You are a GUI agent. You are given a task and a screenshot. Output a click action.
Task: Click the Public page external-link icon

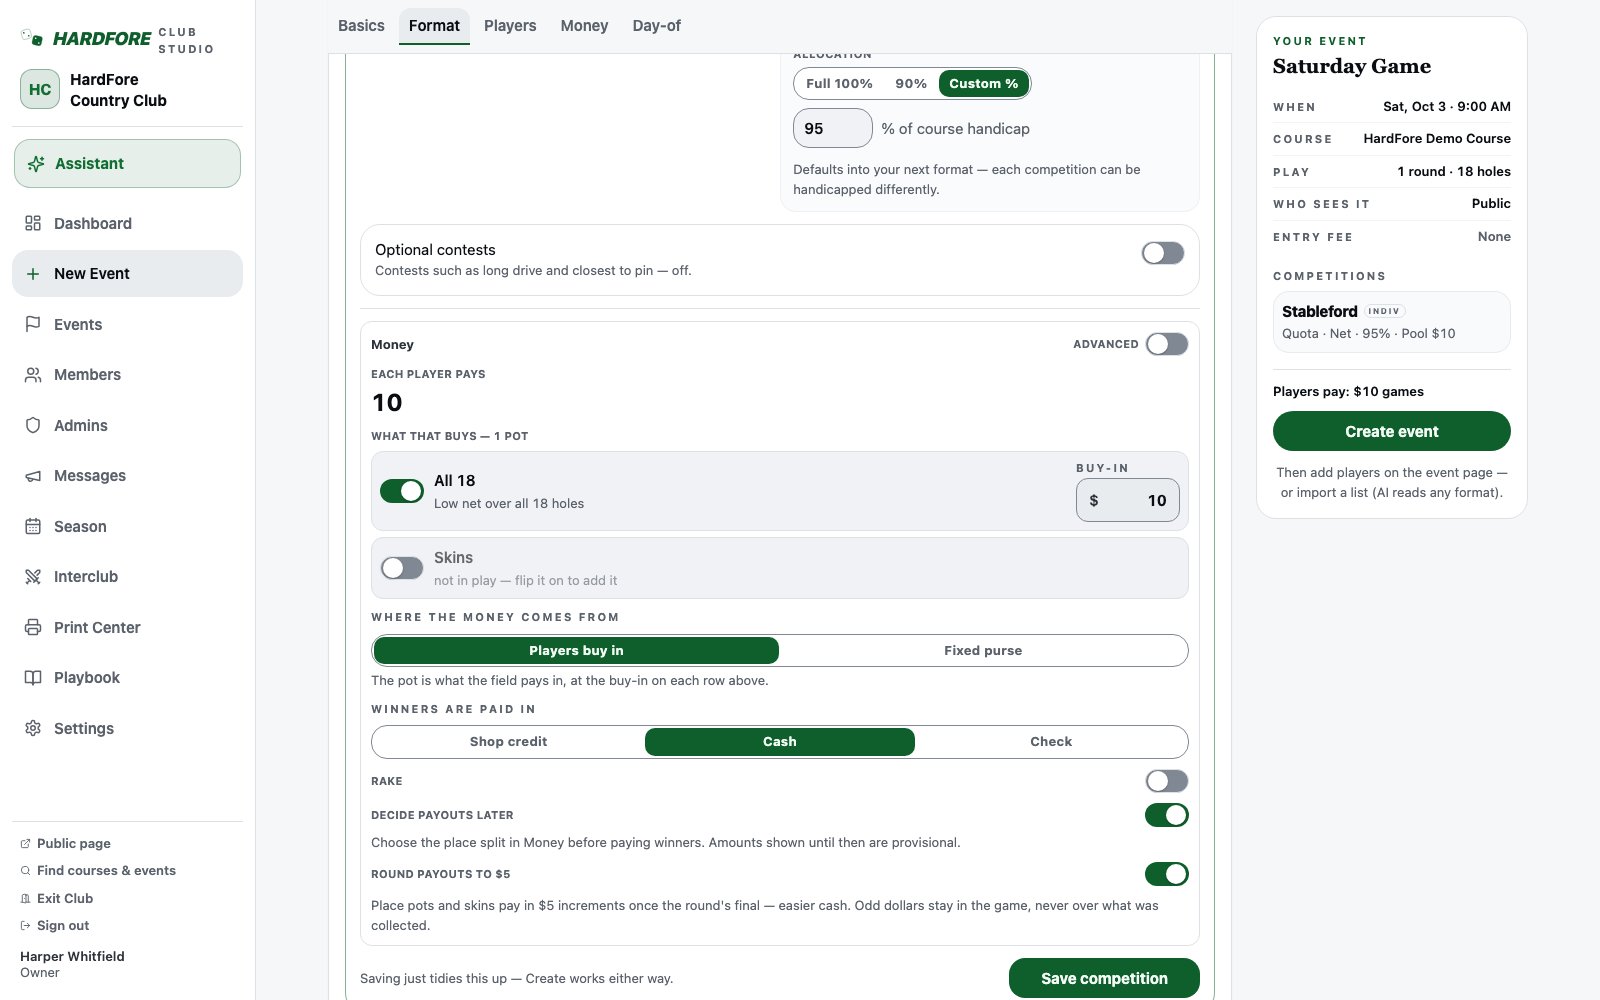(25, 844)
